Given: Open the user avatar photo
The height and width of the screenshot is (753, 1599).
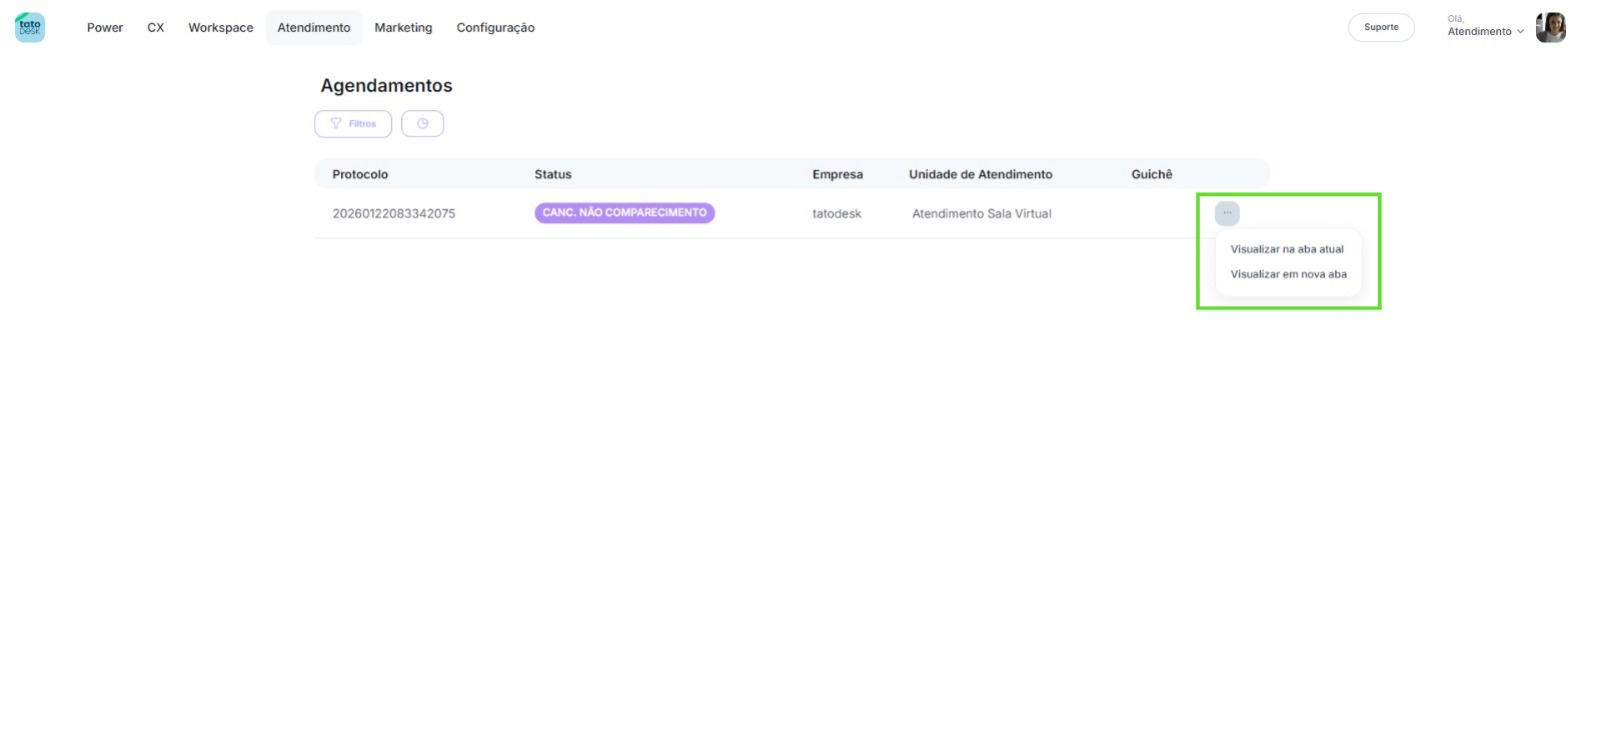Looking at the screenshot, I should 1550,27.
